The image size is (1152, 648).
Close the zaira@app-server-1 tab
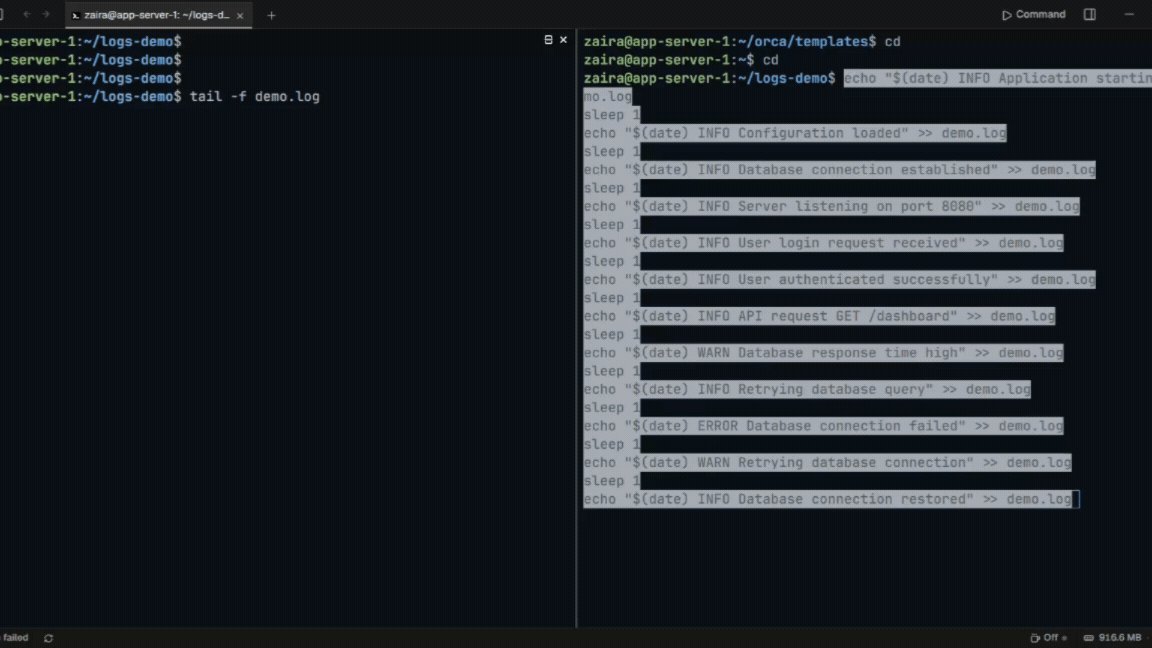click(240, 15)
